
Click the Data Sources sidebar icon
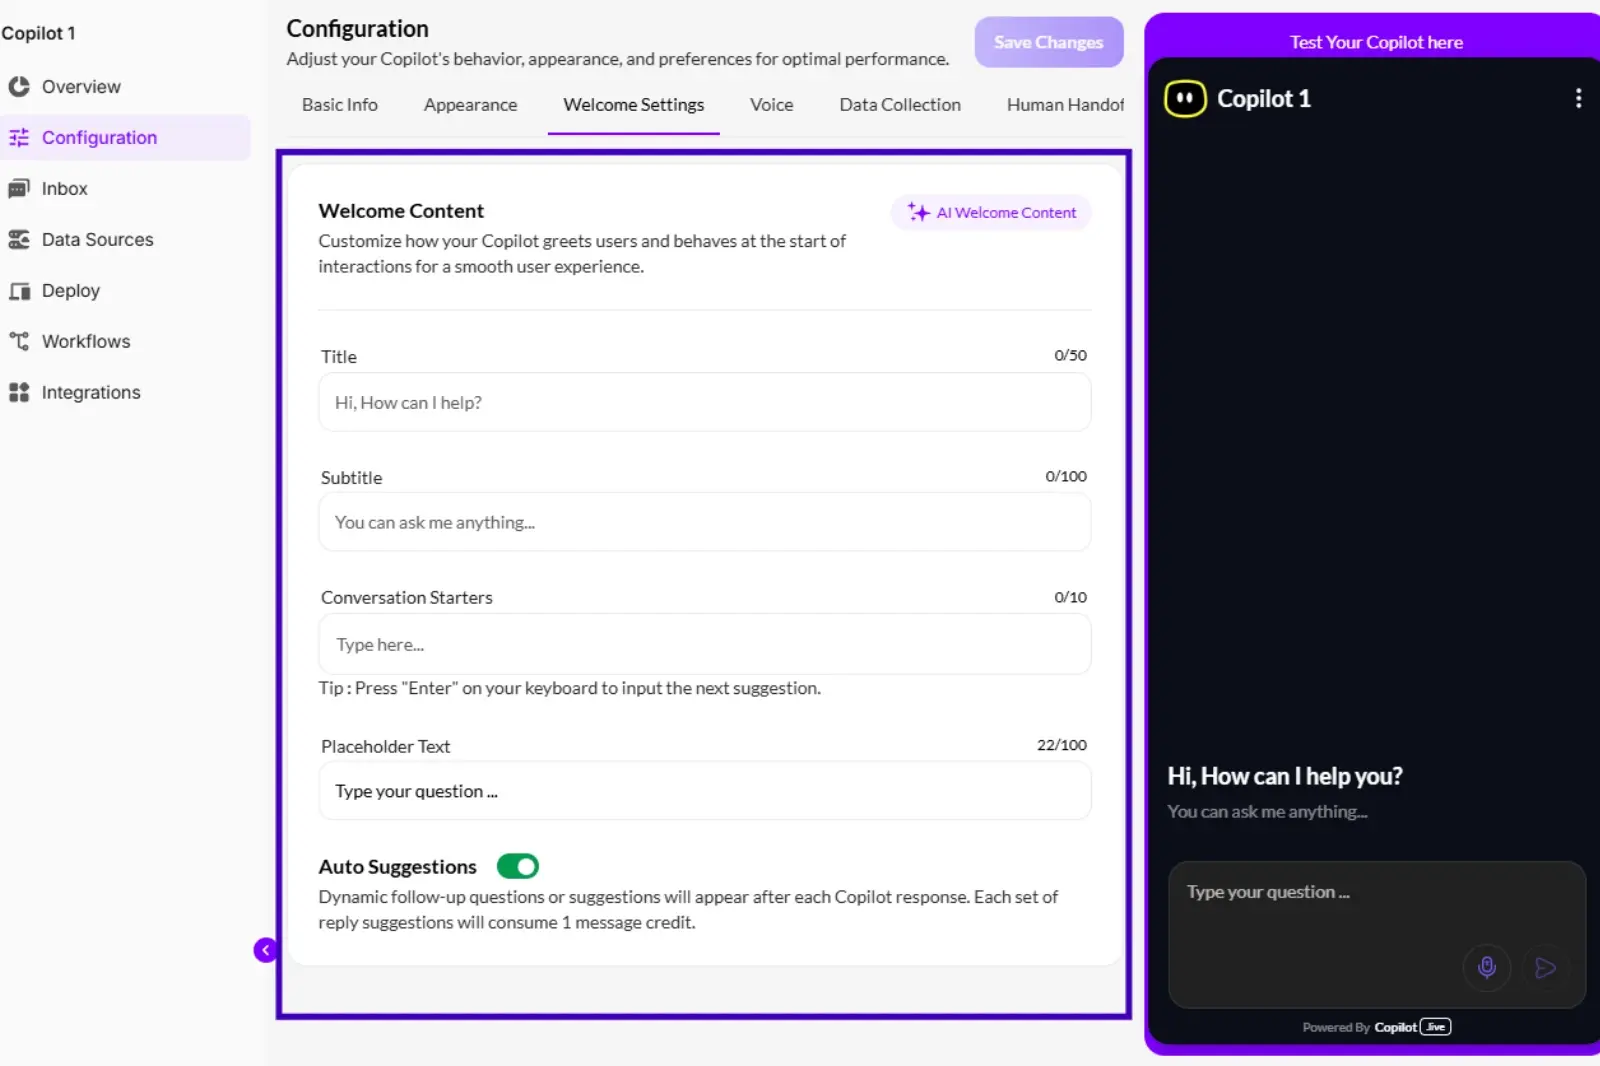(20, 239)
